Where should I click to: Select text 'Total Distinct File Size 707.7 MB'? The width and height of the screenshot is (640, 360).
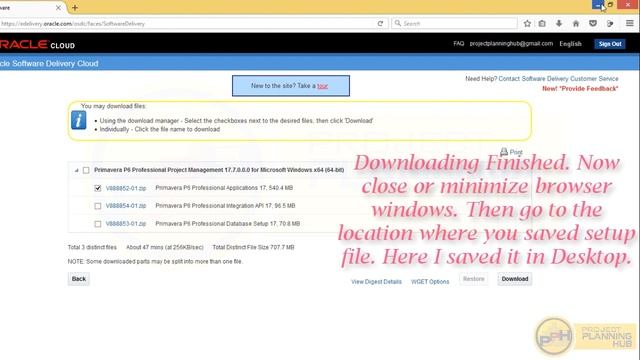pos(253,247)
